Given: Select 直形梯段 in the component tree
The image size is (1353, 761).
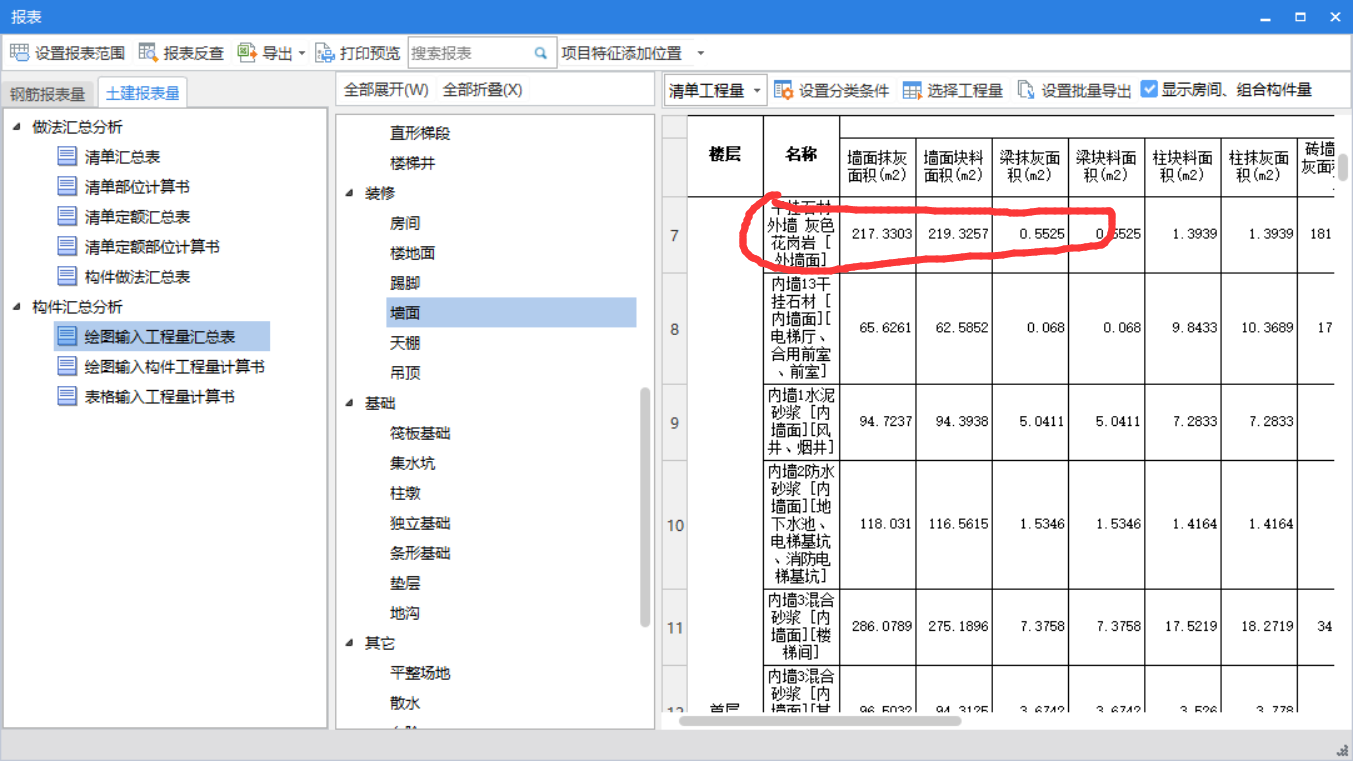Looking at the screenshot, I should click(x=420, y=133).
